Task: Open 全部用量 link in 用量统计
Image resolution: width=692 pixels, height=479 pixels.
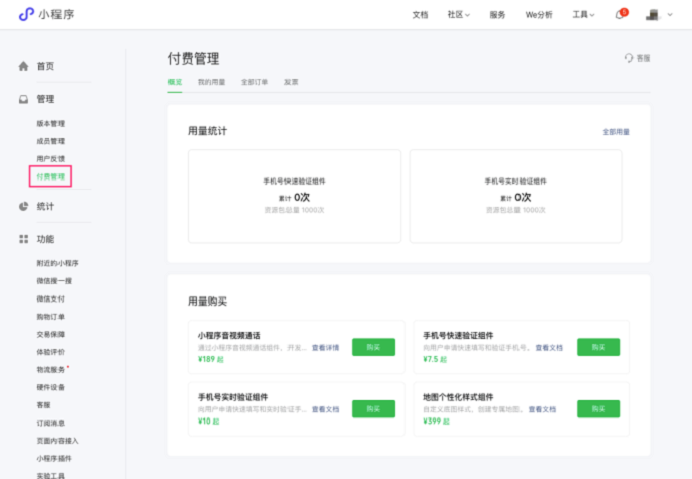Action: (616, 132)
